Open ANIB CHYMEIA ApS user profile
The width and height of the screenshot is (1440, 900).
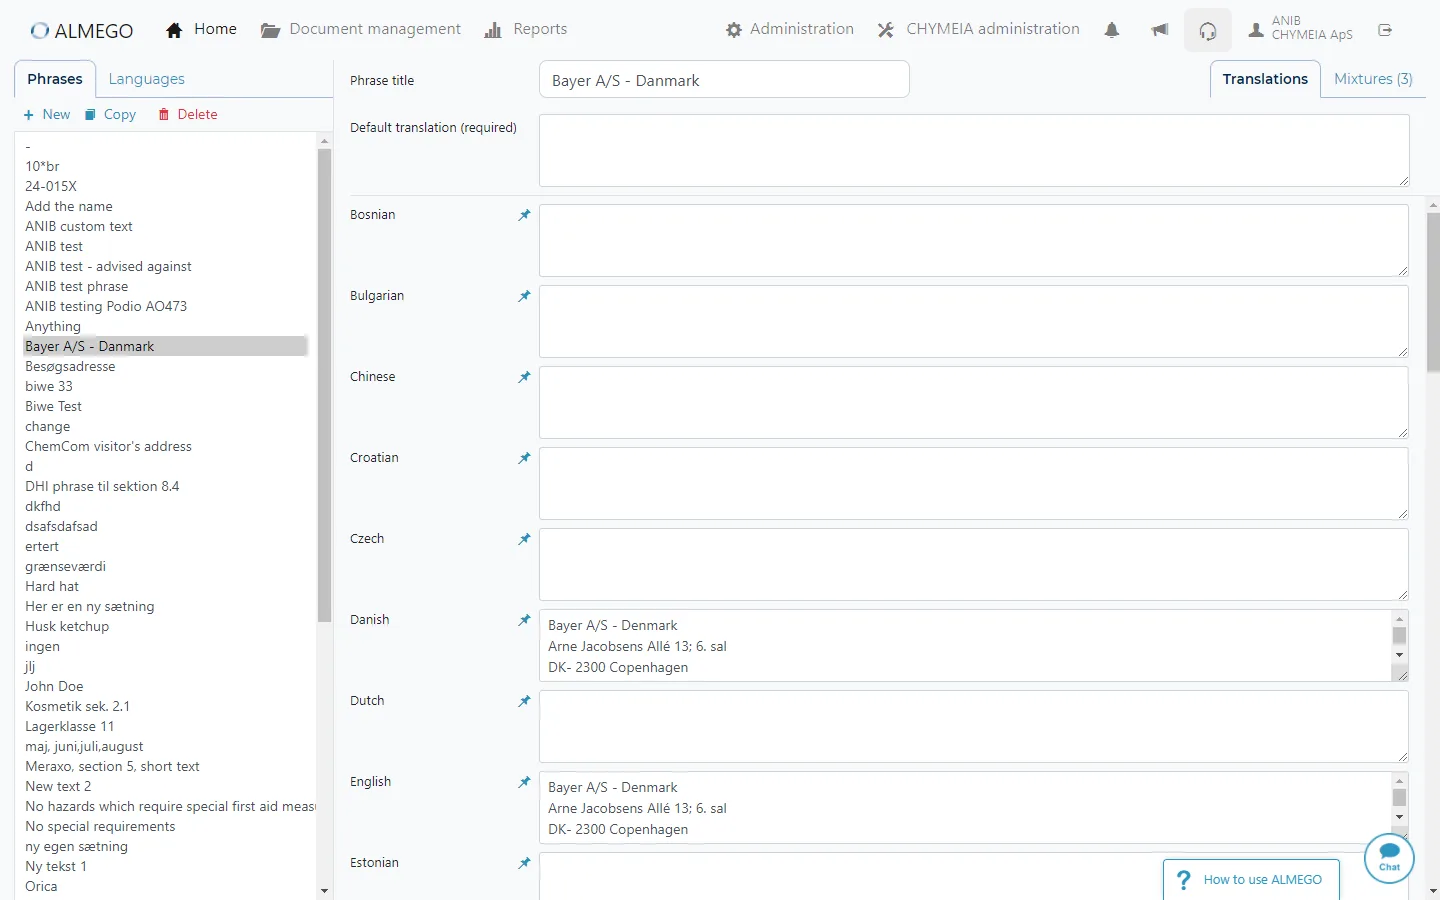(1301, 28)
